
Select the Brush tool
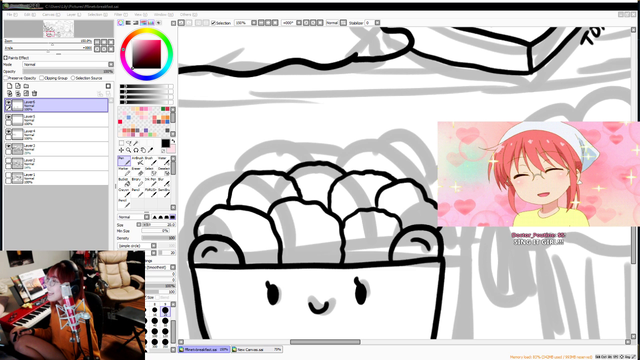point(150,161)
